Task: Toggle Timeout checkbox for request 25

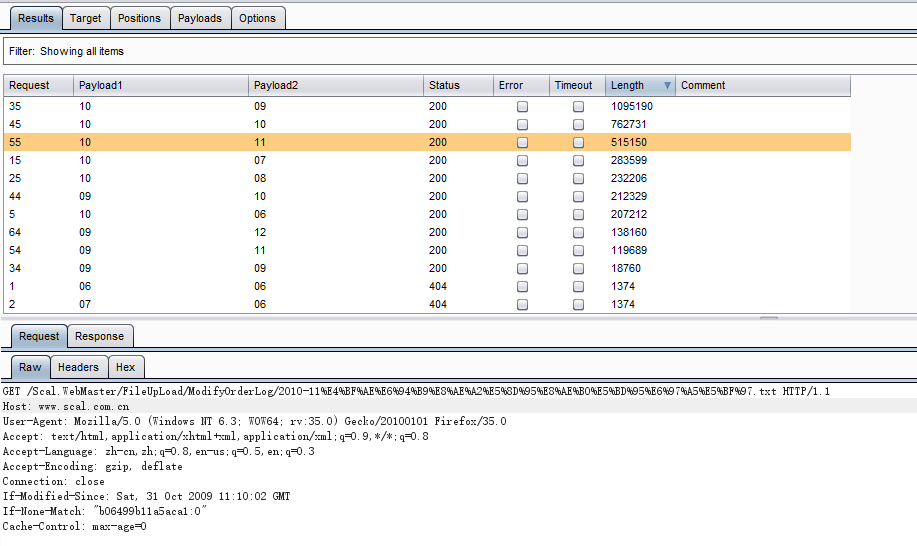Action: (578, 179)
